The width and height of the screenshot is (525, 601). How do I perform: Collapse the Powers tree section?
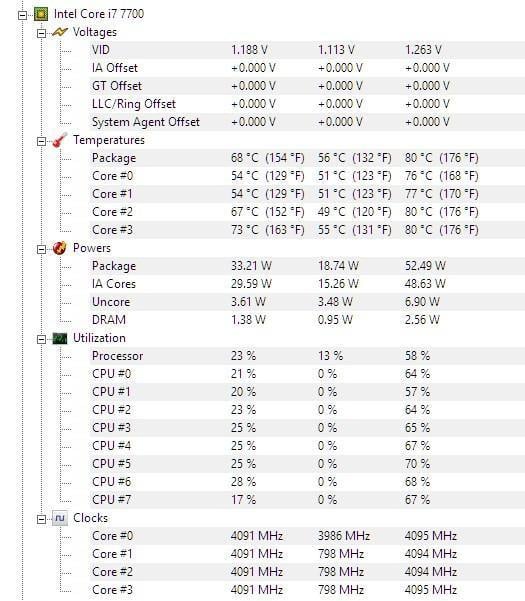pos(41,250)
